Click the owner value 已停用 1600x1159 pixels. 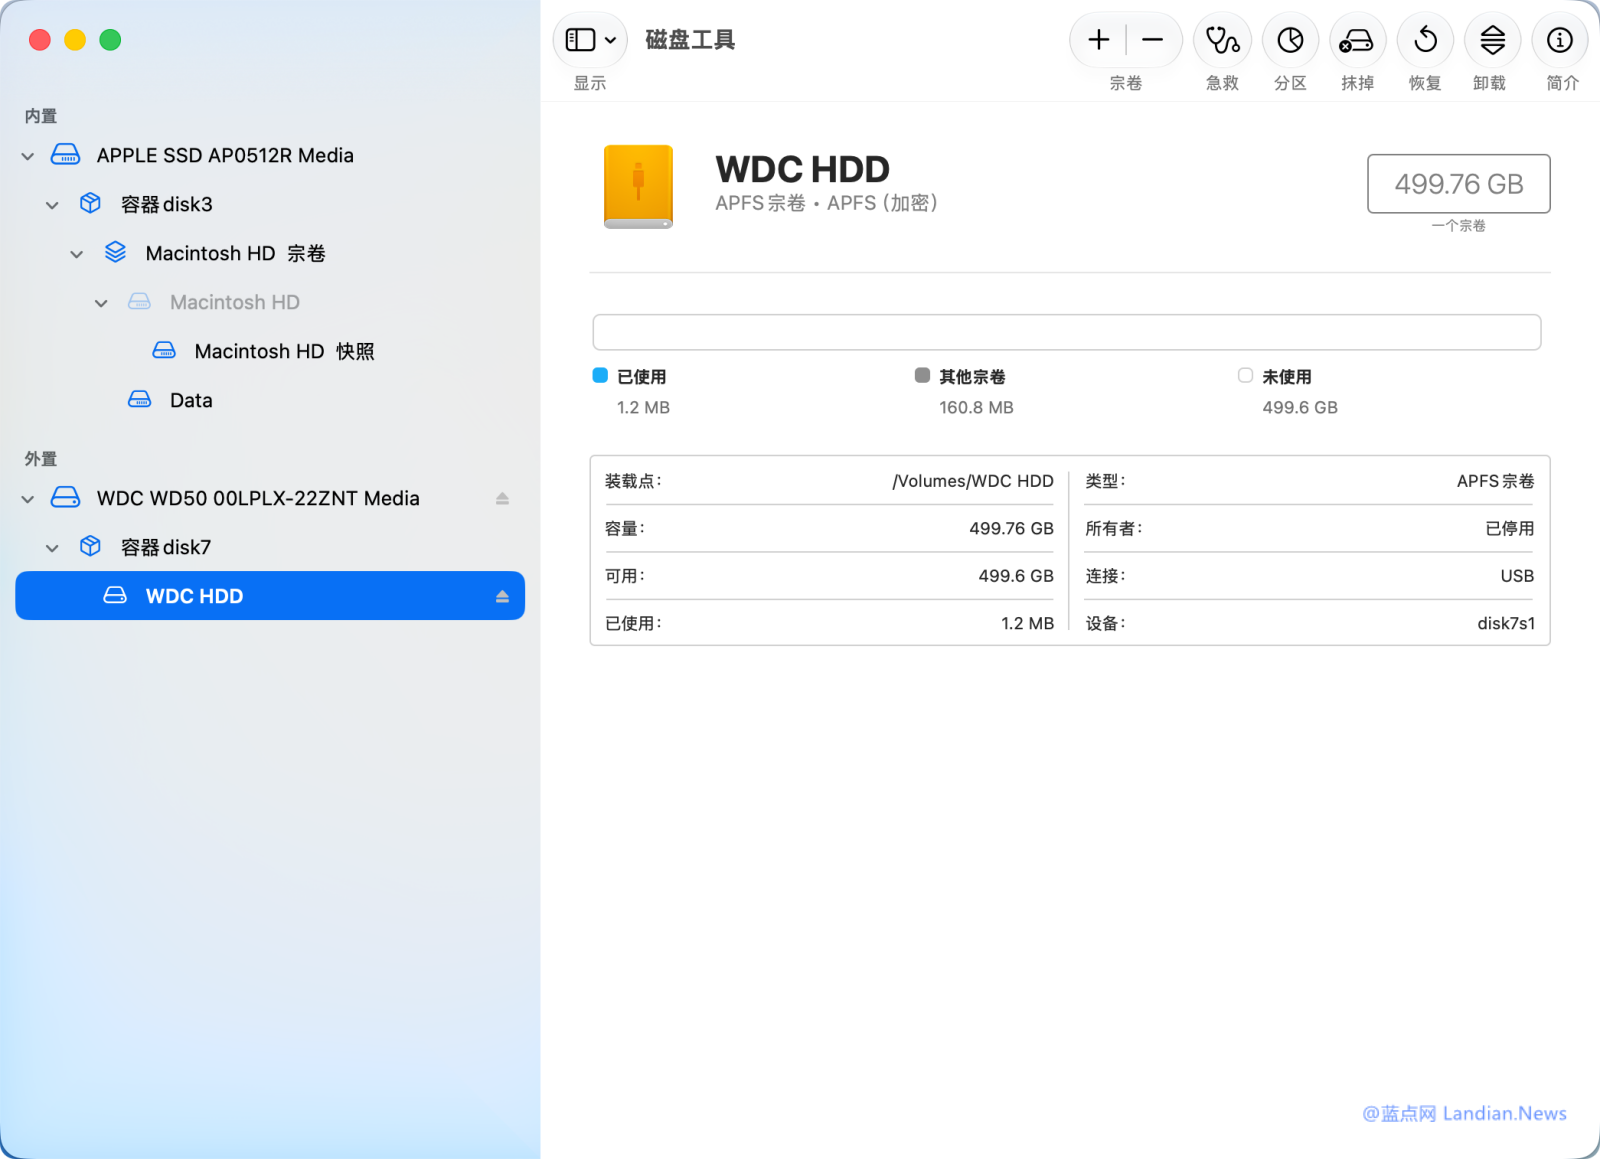tap(1510, 528)
